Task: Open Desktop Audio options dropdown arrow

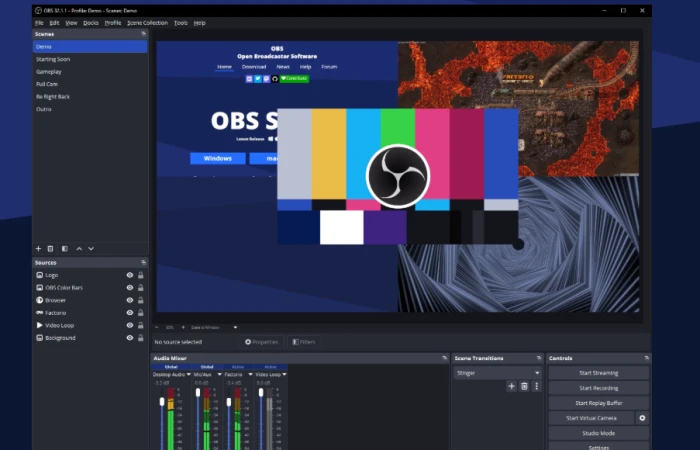Action: click(x=188, y=374)
